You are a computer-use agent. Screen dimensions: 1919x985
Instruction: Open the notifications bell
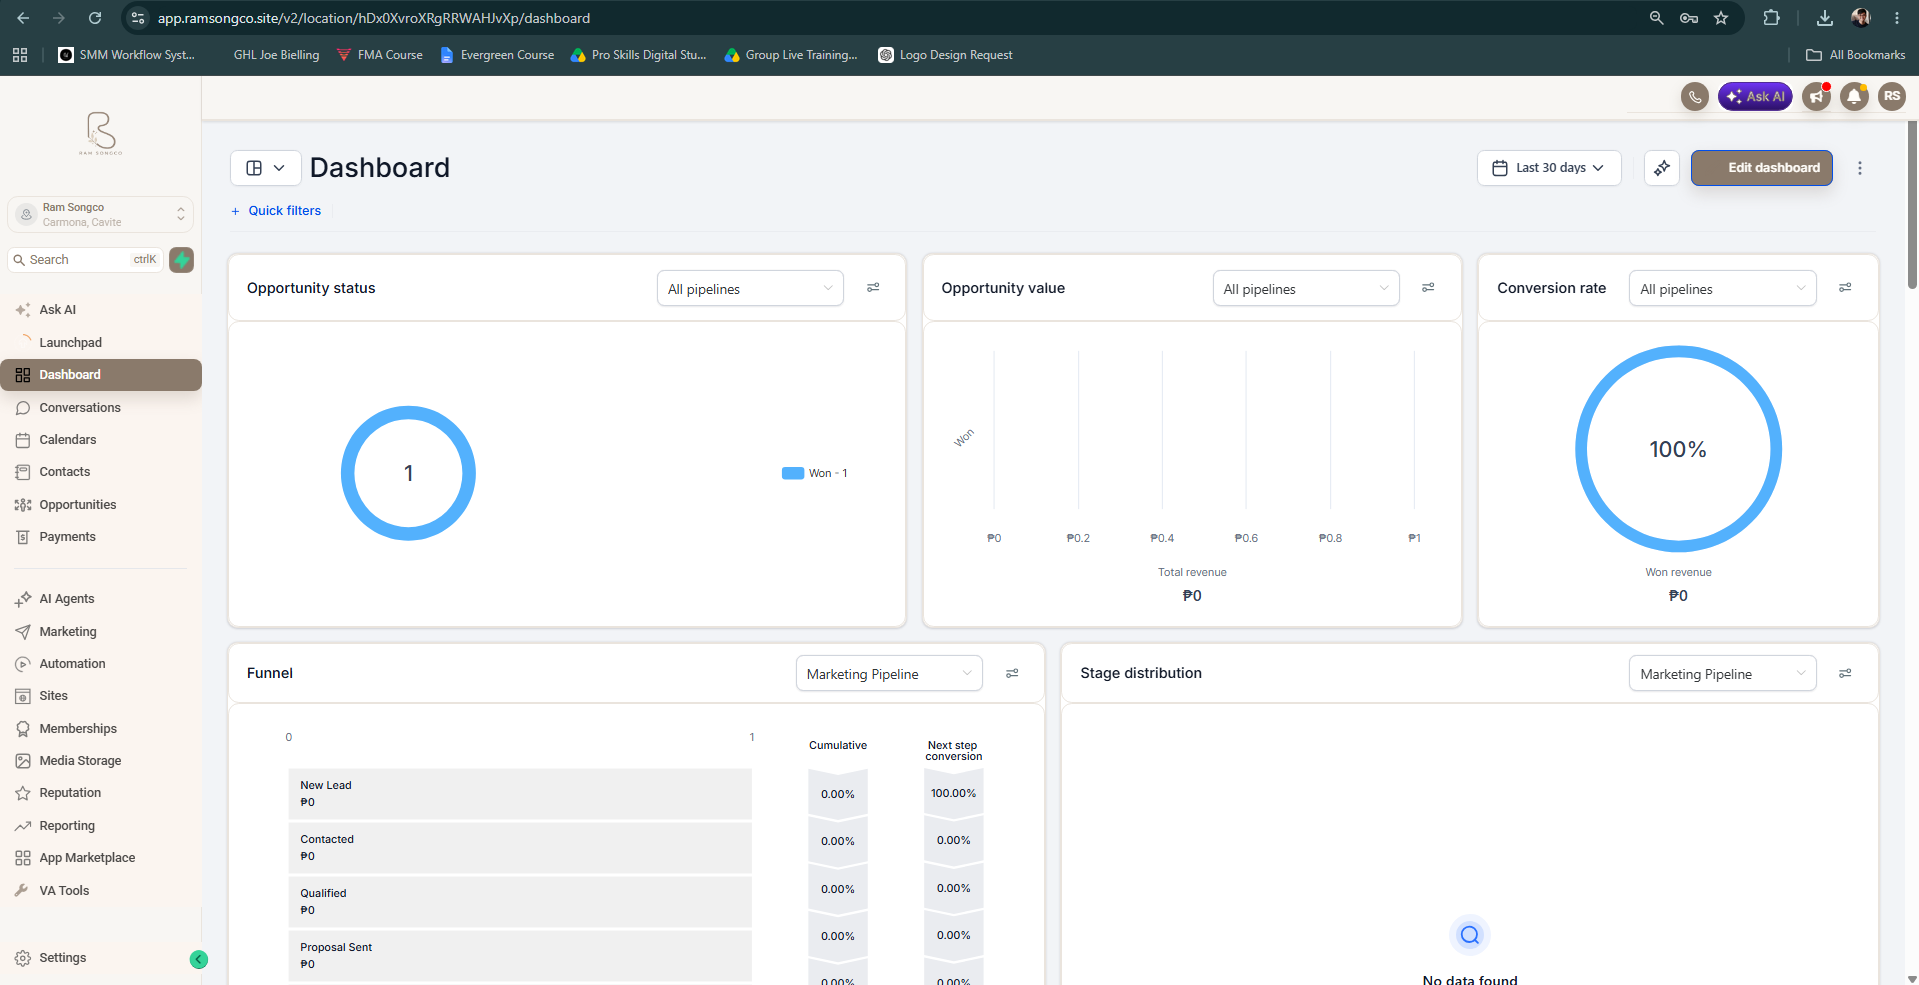[x=1854, y=97]
